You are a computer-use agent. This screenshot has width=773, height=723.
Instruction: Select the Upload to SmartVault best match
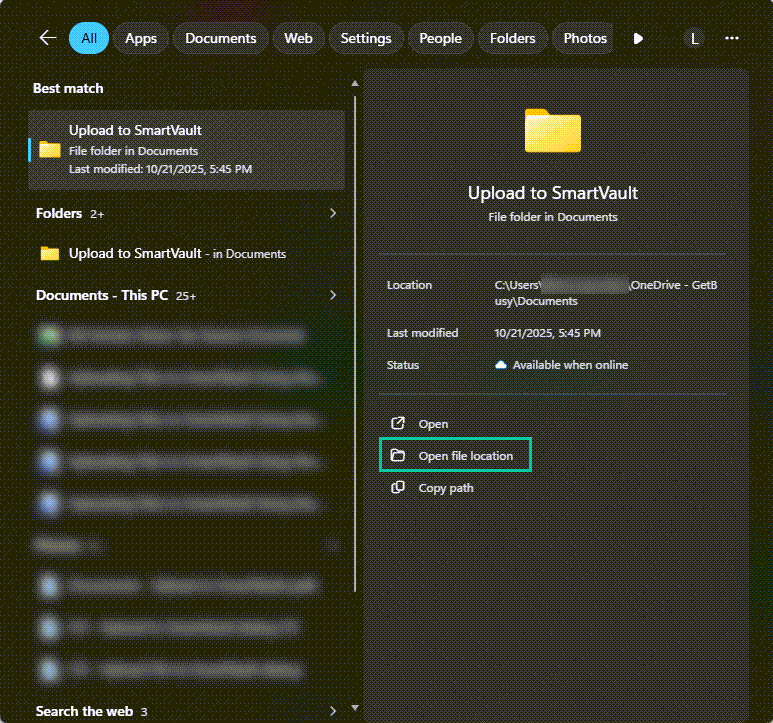click(x=186, y=150)
